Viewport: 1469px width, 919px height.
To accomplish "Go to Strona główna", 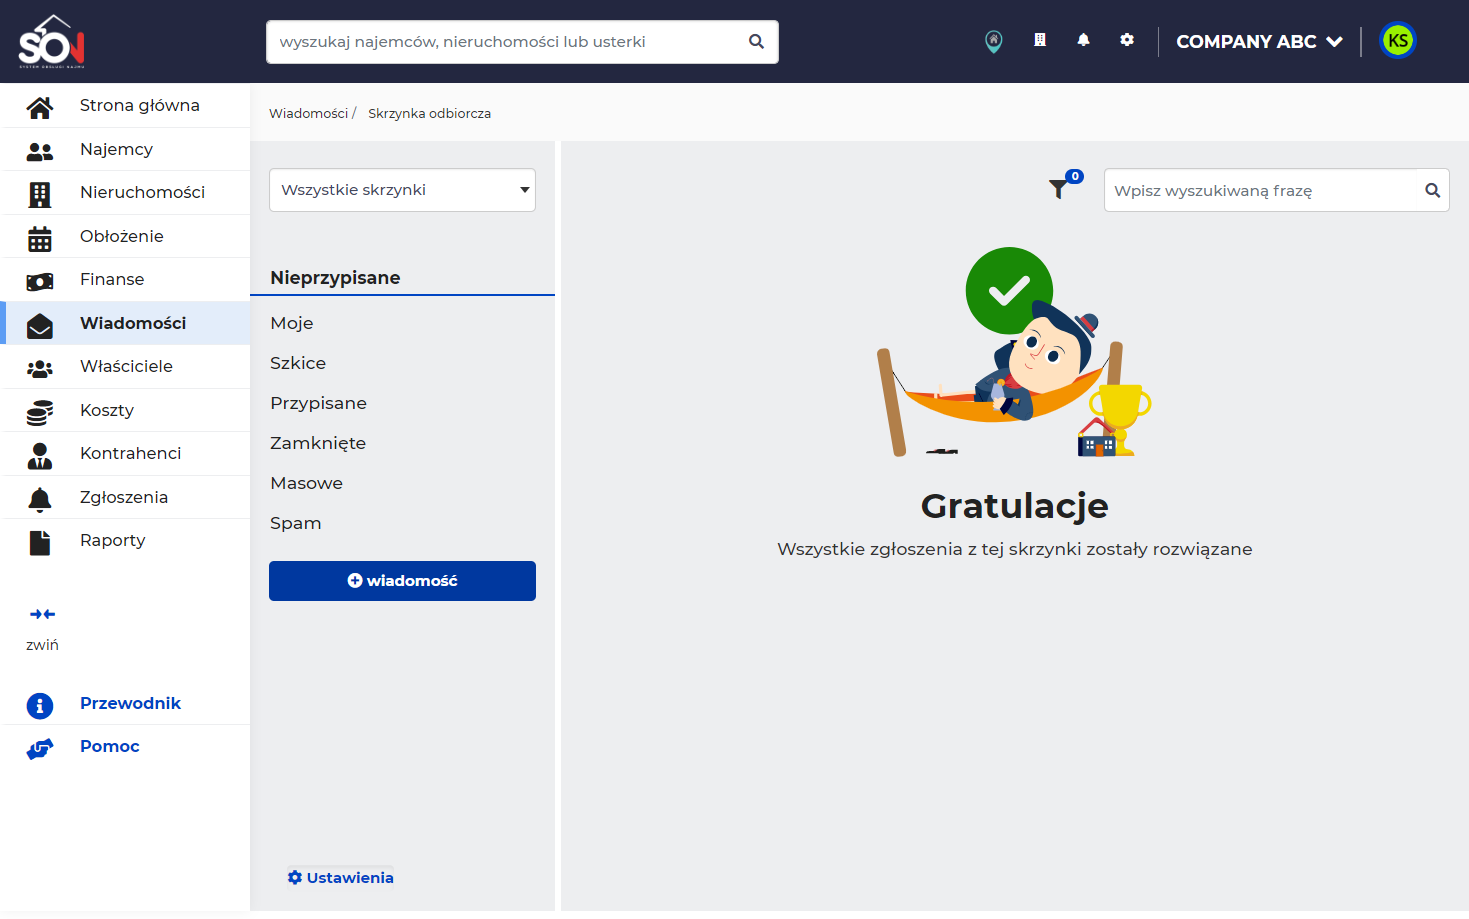I will [140, 105].
